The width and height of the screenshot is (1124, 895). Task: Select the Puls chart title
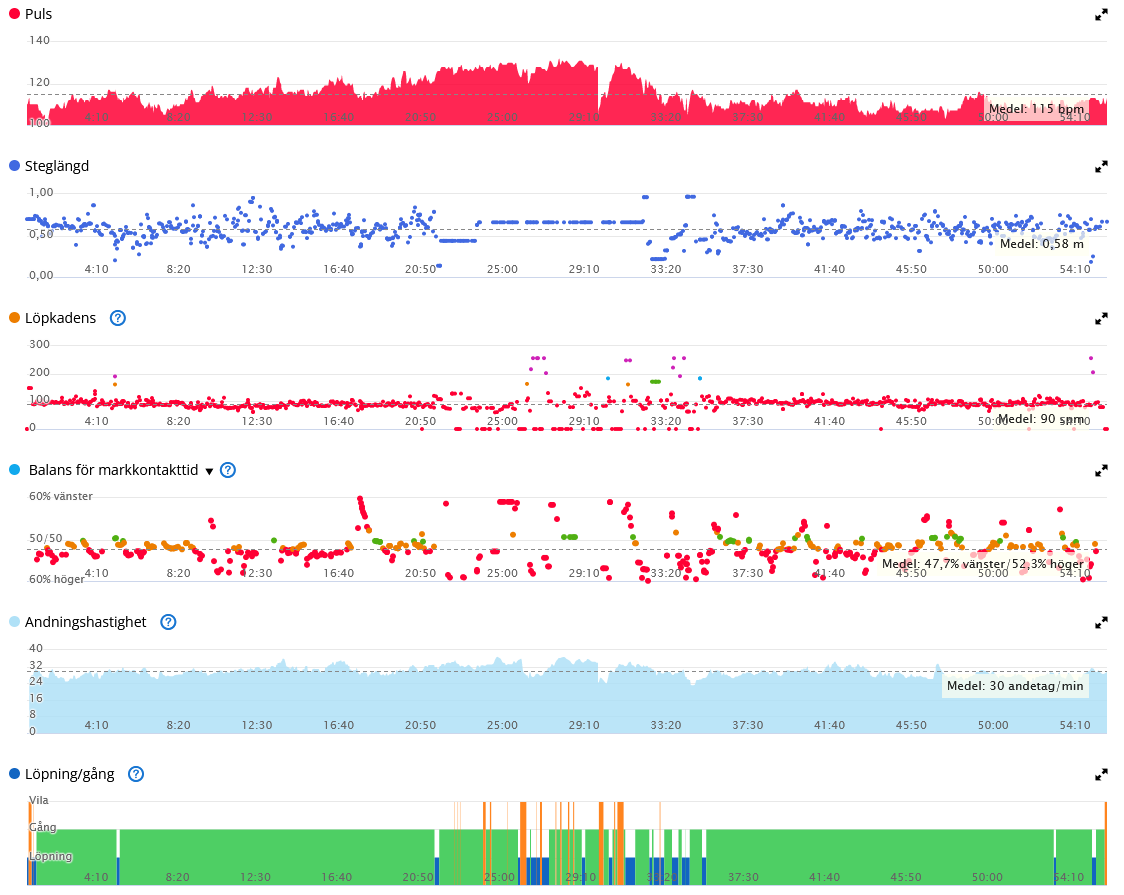click(38, 14)
